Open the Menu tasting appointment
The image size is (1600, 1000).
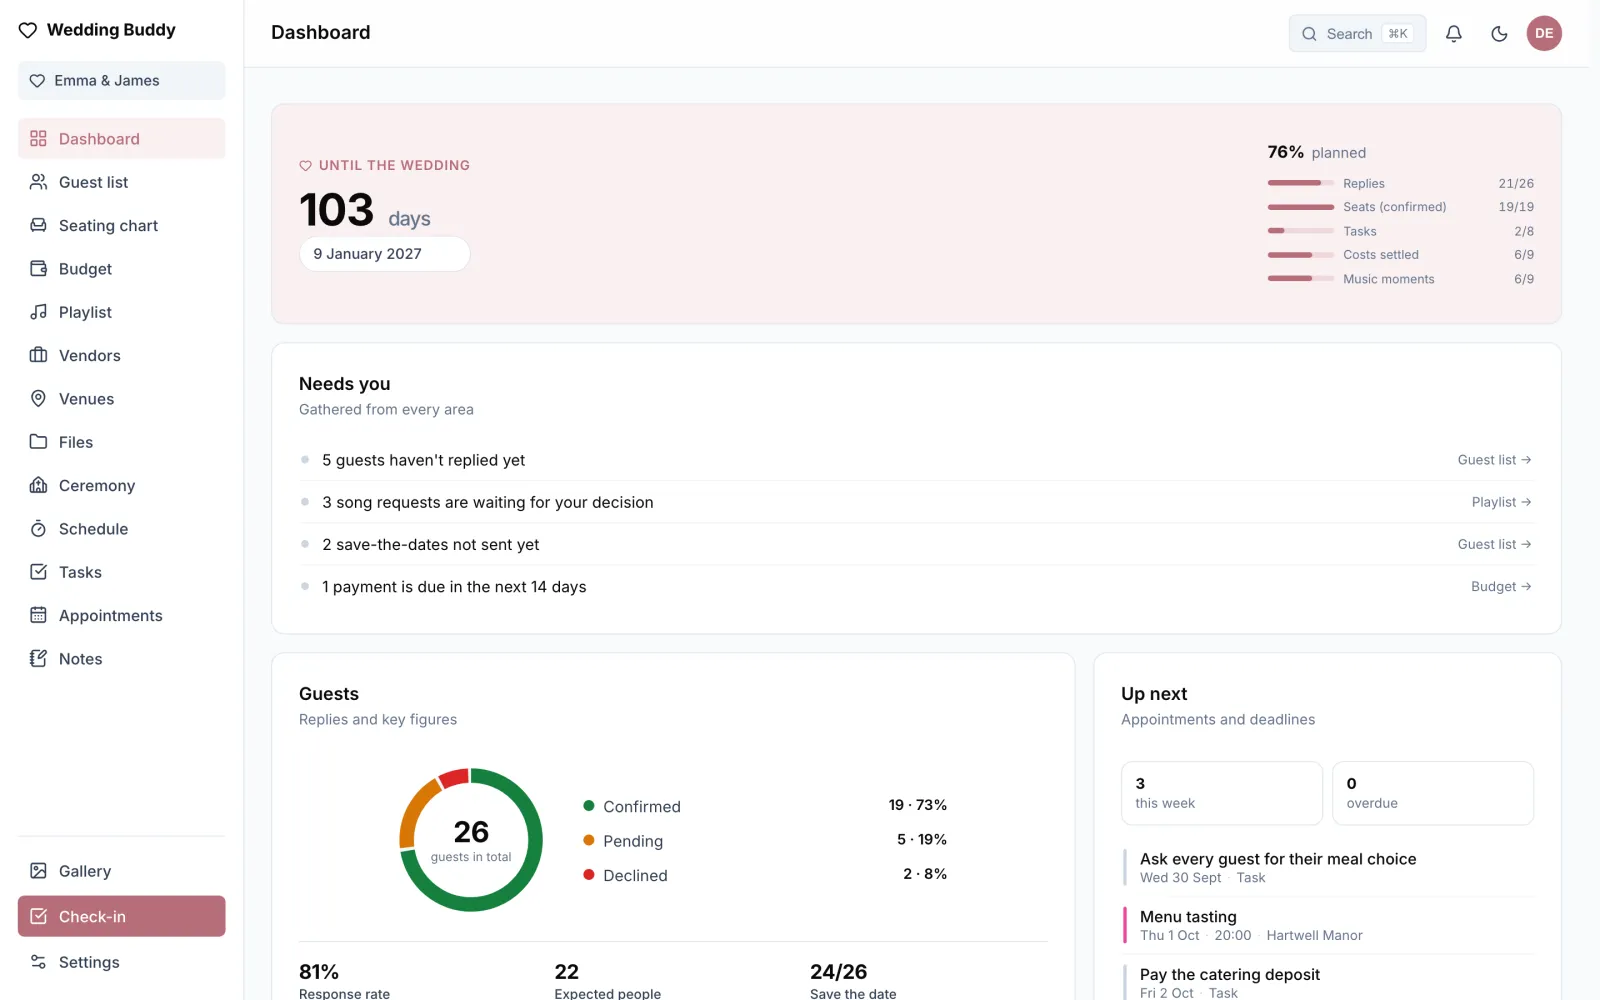[x=1328, y=925]
